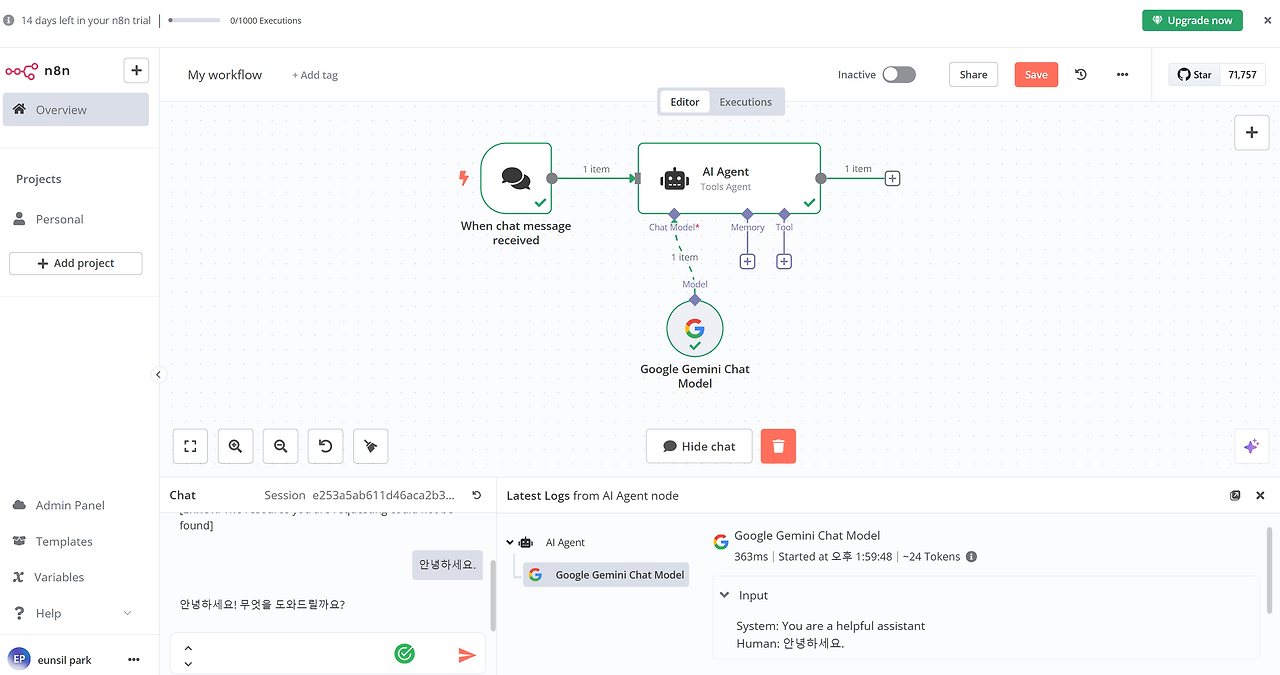Reset canvas zoom
1280x675 pixels.
click(325, 446)
